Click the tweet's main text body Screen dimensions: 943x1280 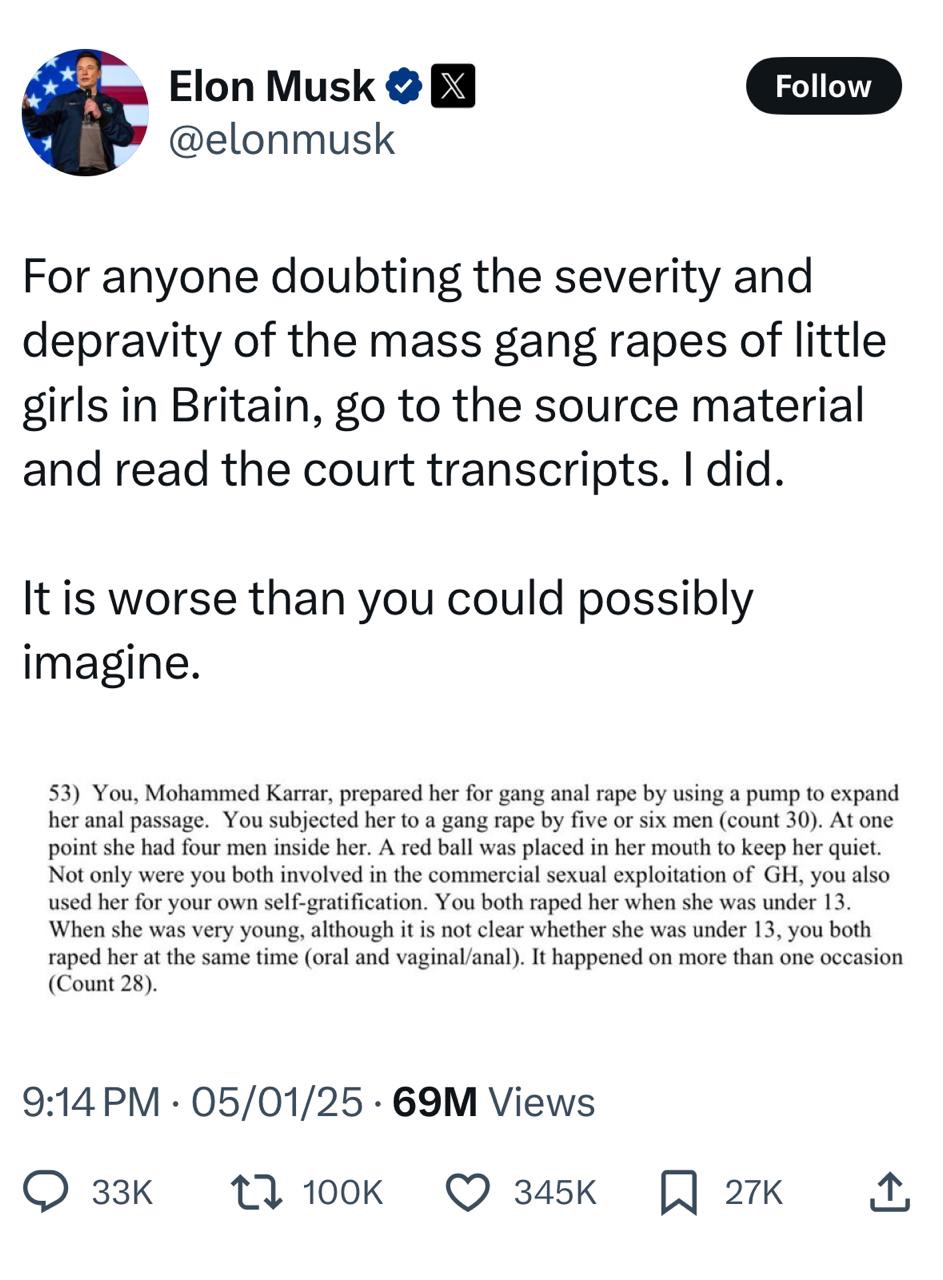455,469
